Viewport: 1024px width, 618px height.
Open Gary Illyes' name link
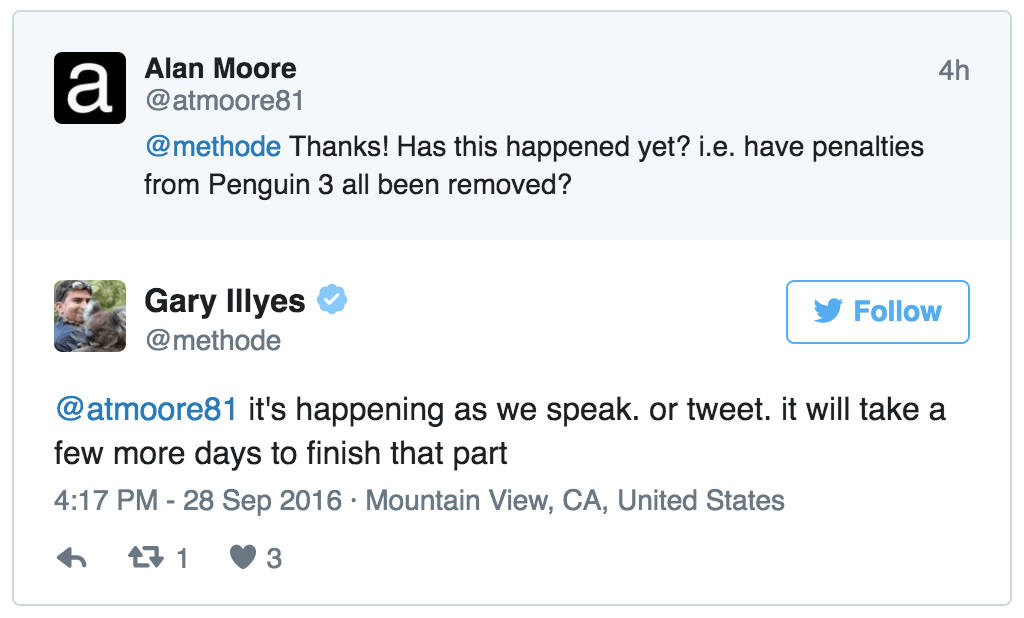coord(225,300)
